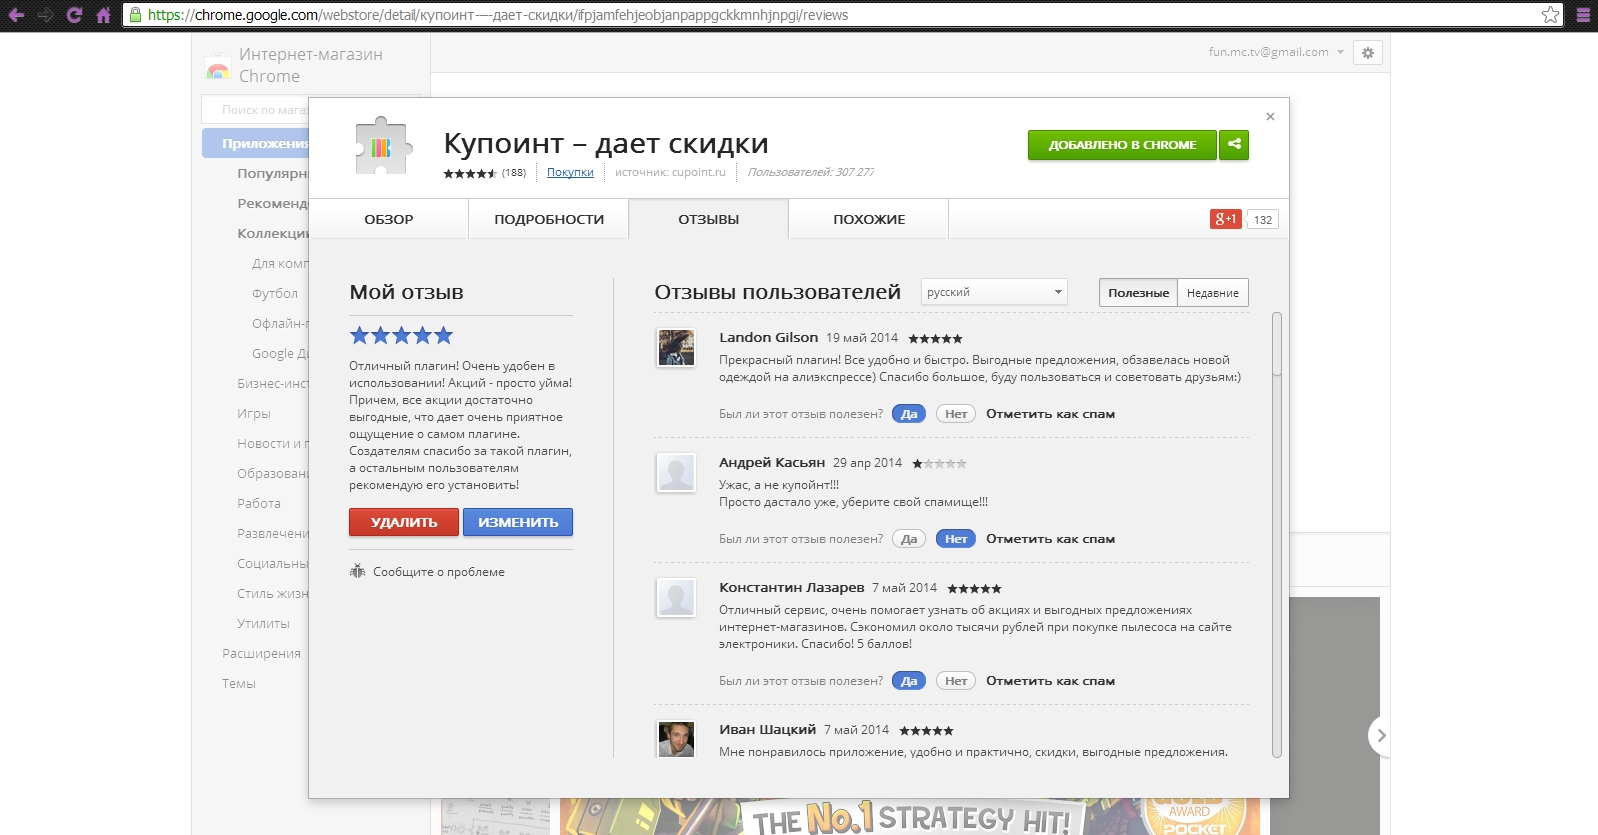This screenshot has width=1598, height=835.
Task: Open Константин Лазарев reviewer name
Action: [x=792, y=587]
